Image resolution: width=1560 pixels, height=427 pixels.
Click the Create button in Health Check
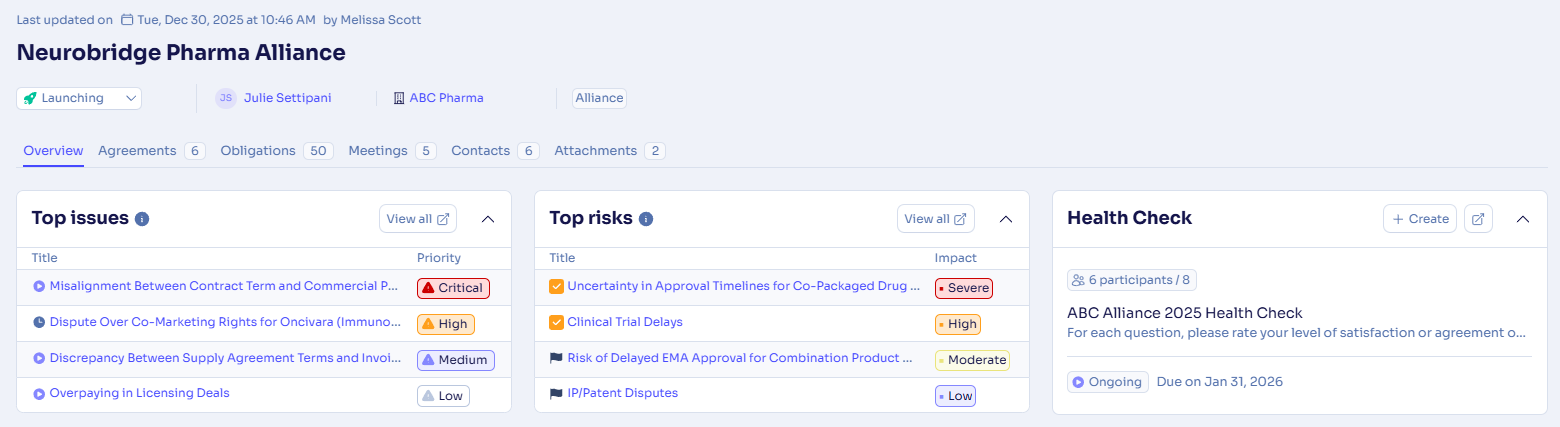click(1419, 219)
